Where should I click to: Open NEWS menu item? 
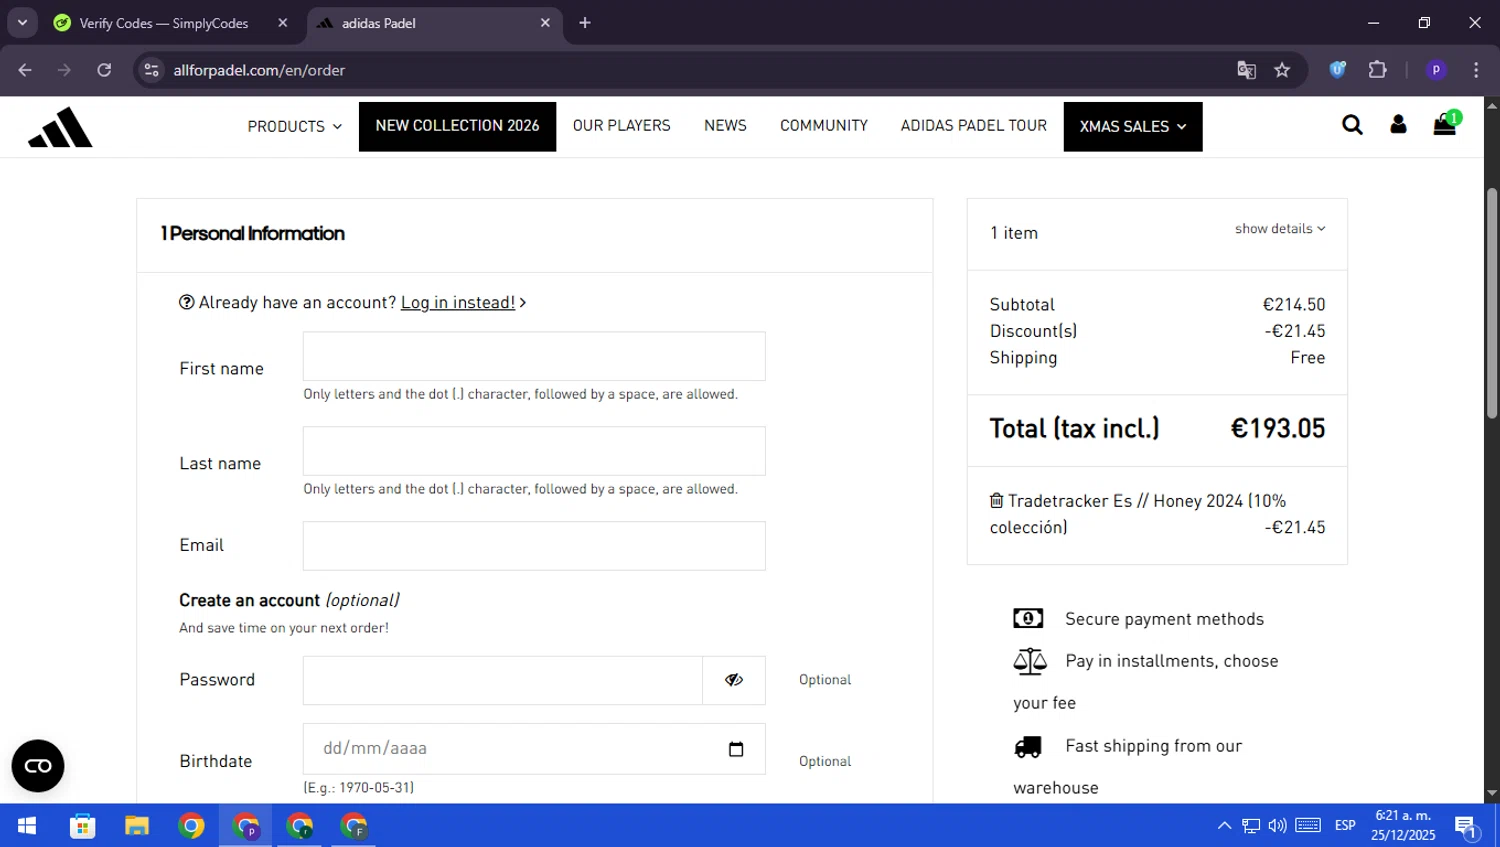pyautogui.click(x=725, y=126)
